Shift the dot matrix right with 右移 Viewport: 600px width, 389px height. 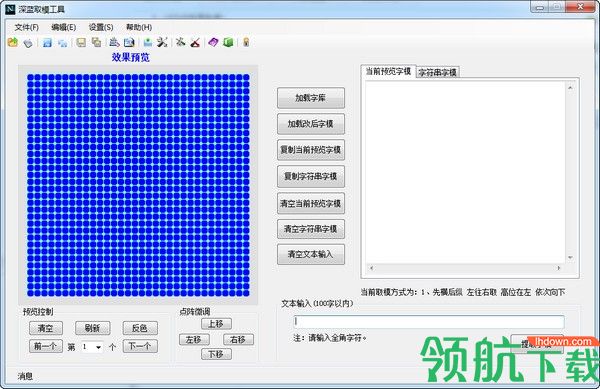(238, 339)
